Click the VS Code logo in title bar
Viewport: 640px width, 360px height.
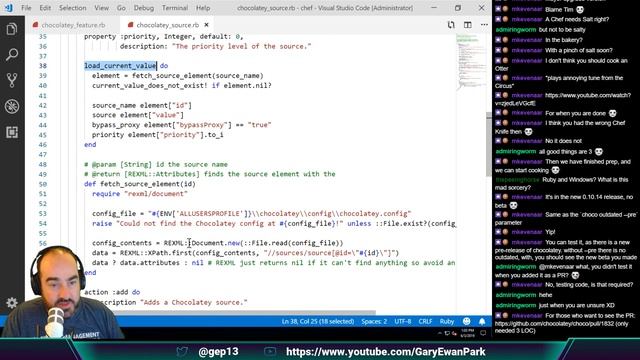(8, 8)
